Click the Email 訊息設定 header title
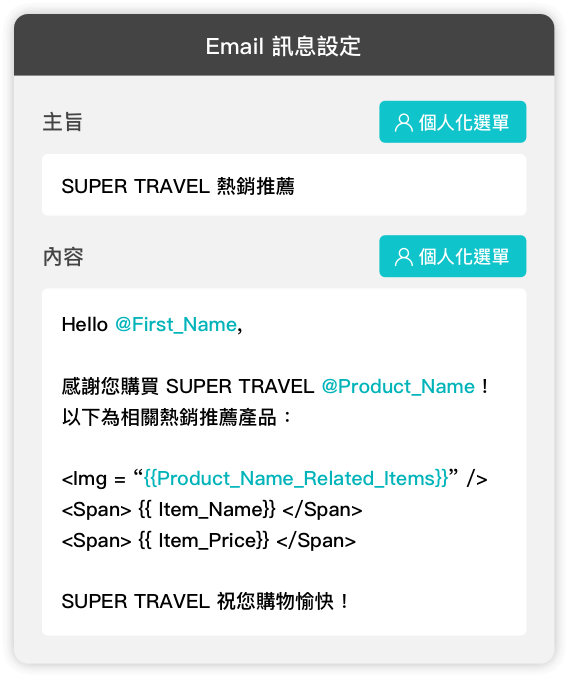The image size is (568, 678). coord(283,46)
